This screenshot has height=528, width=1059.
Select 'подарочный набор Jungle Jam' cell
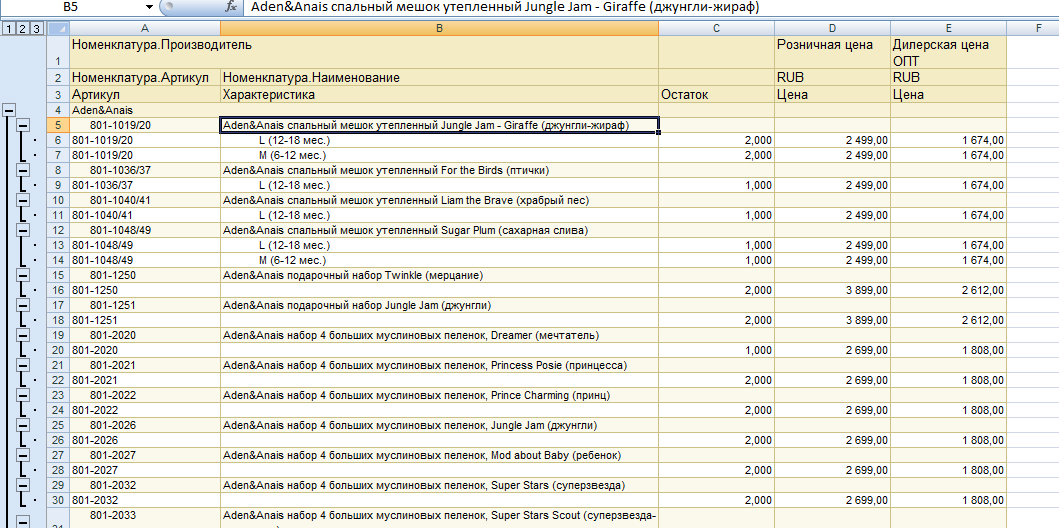(x=439, y=305)
